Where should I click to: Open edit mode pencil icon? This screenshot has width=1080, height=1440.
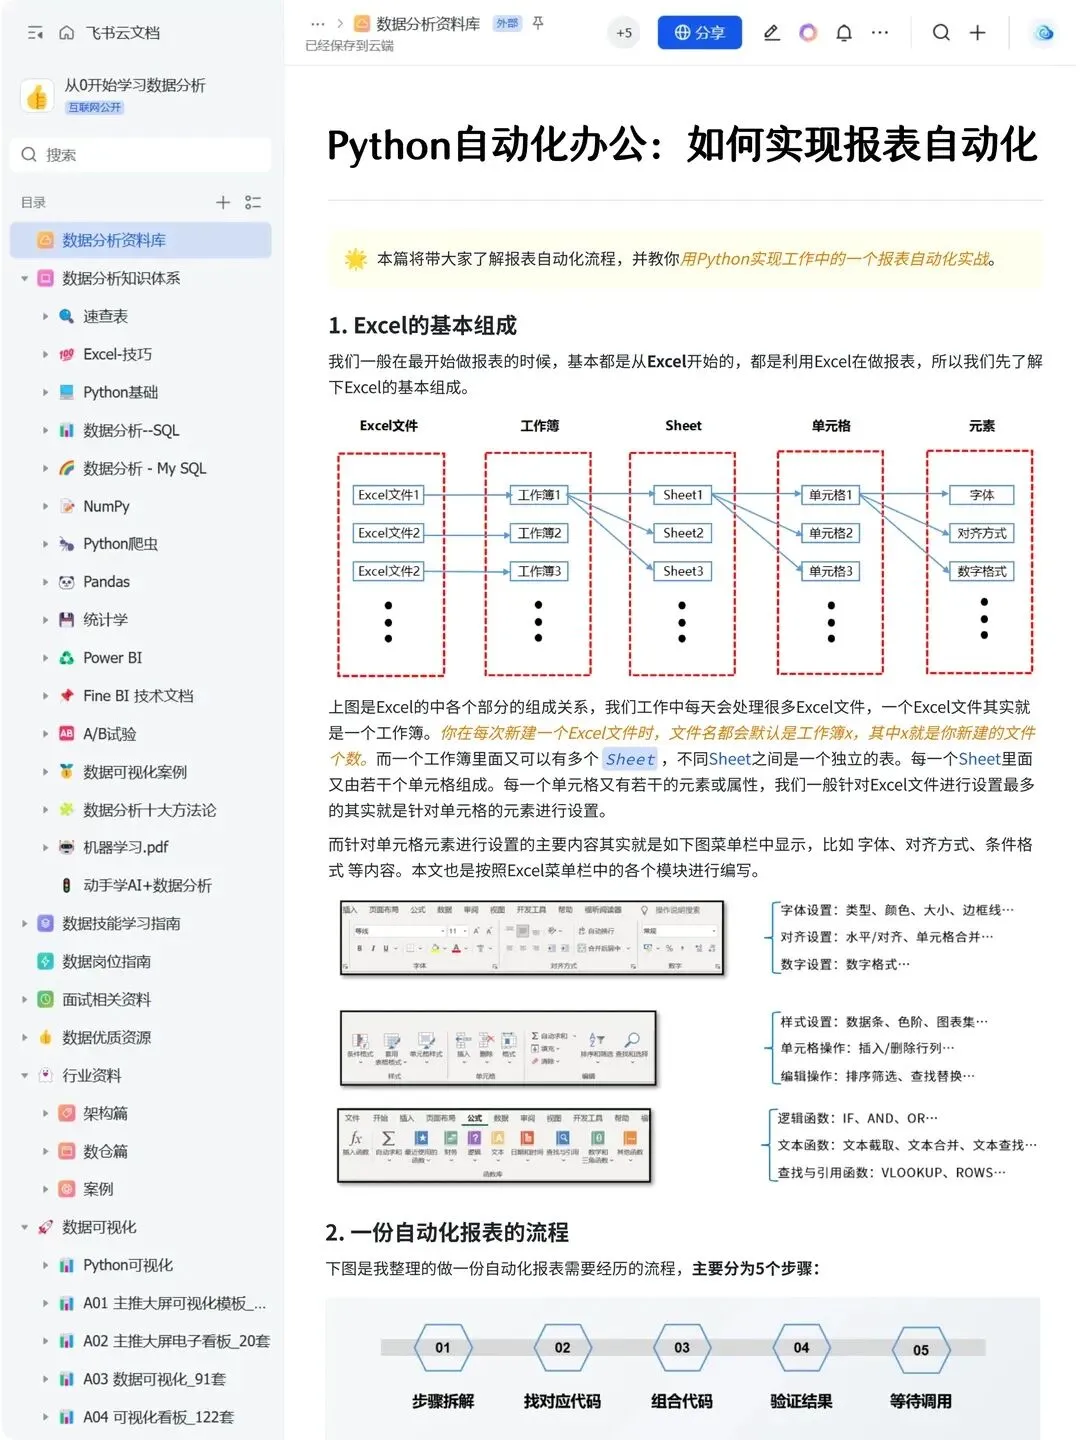[771, 33]
